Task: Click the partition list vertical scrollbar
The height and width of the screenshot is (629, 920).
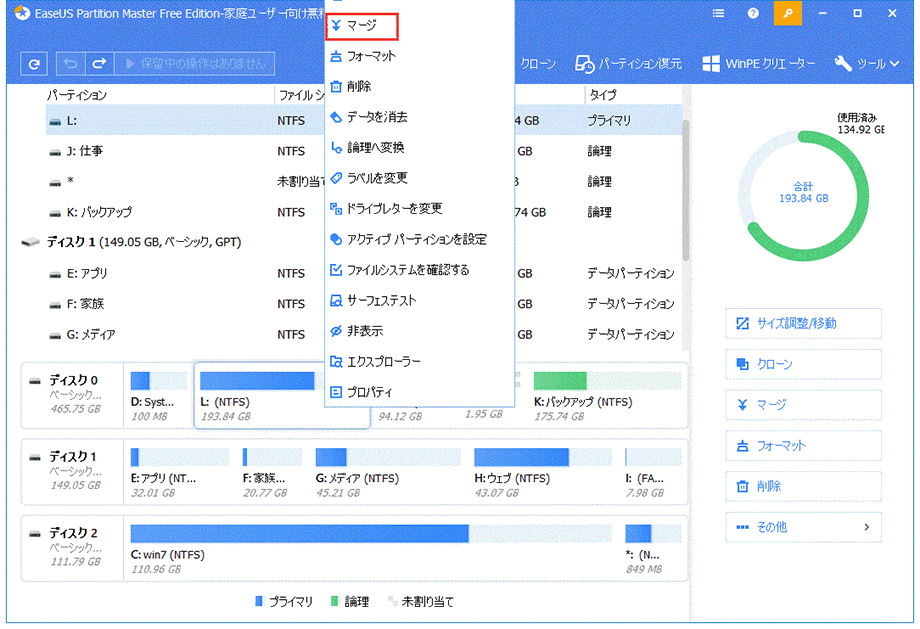Action: [x=685, y=190]
